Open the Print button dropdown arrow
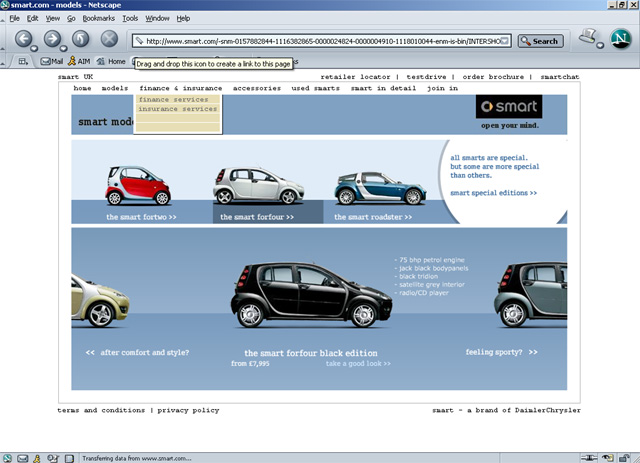Viewport: 640px width, 463px height. coord(600,45)
